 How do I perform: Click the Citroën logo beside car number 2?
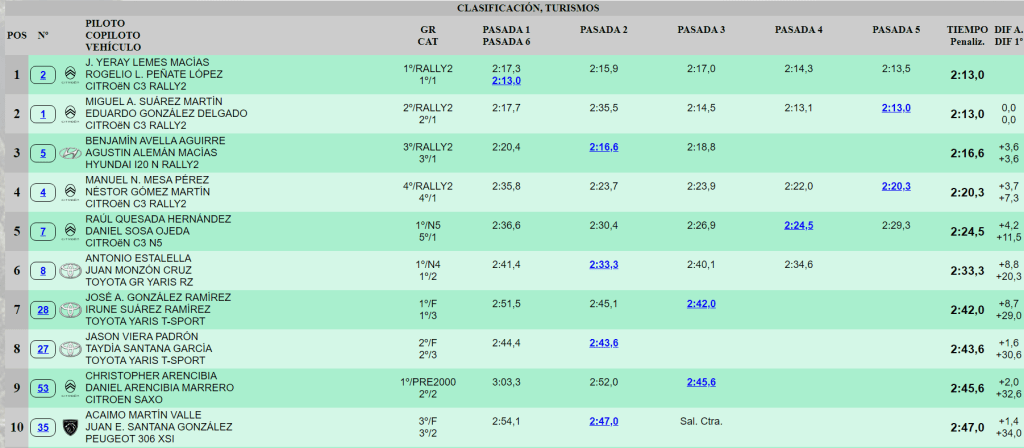tap(70, 75)
